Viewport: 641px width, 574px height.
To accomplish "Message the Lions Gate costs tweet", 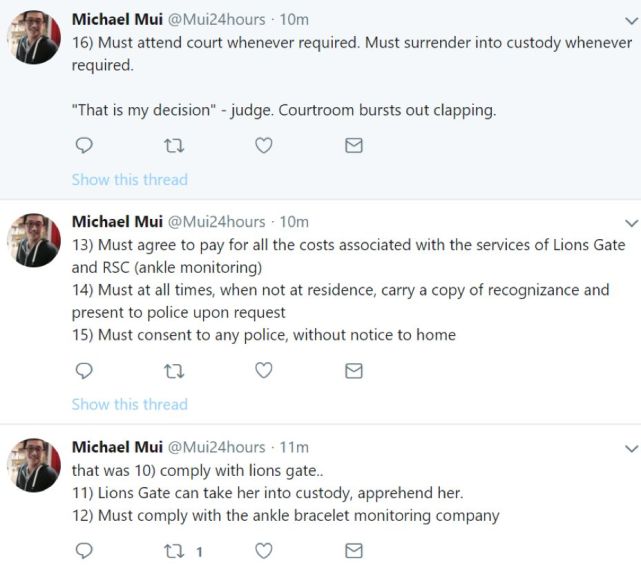I will [353, 371].
